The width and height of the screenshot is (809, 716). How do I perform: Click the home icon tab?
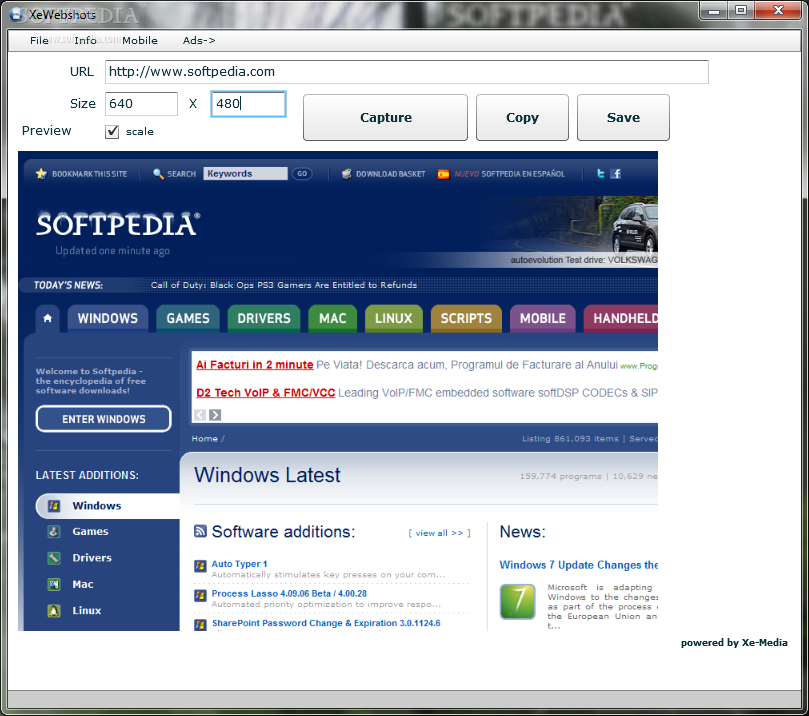(47, 318)
